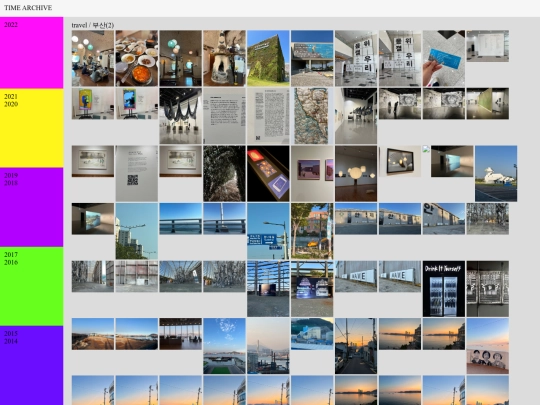540x405 pixels.
Task: View the ivy-covered green building photo
Action: pos(268,58)
